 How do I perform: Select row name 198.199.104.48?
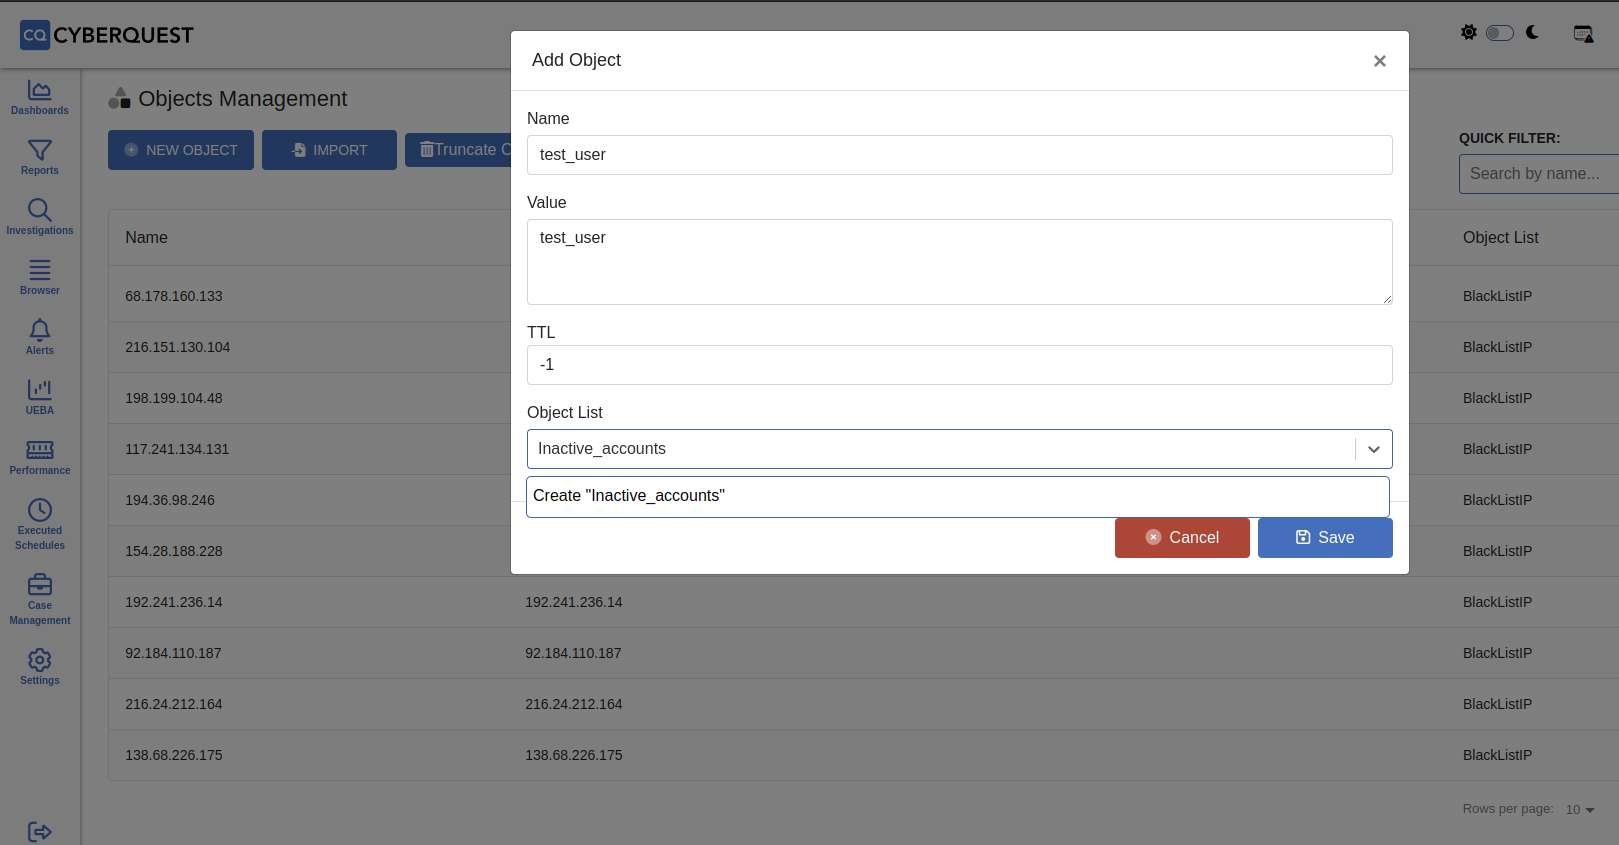point(174,398)
